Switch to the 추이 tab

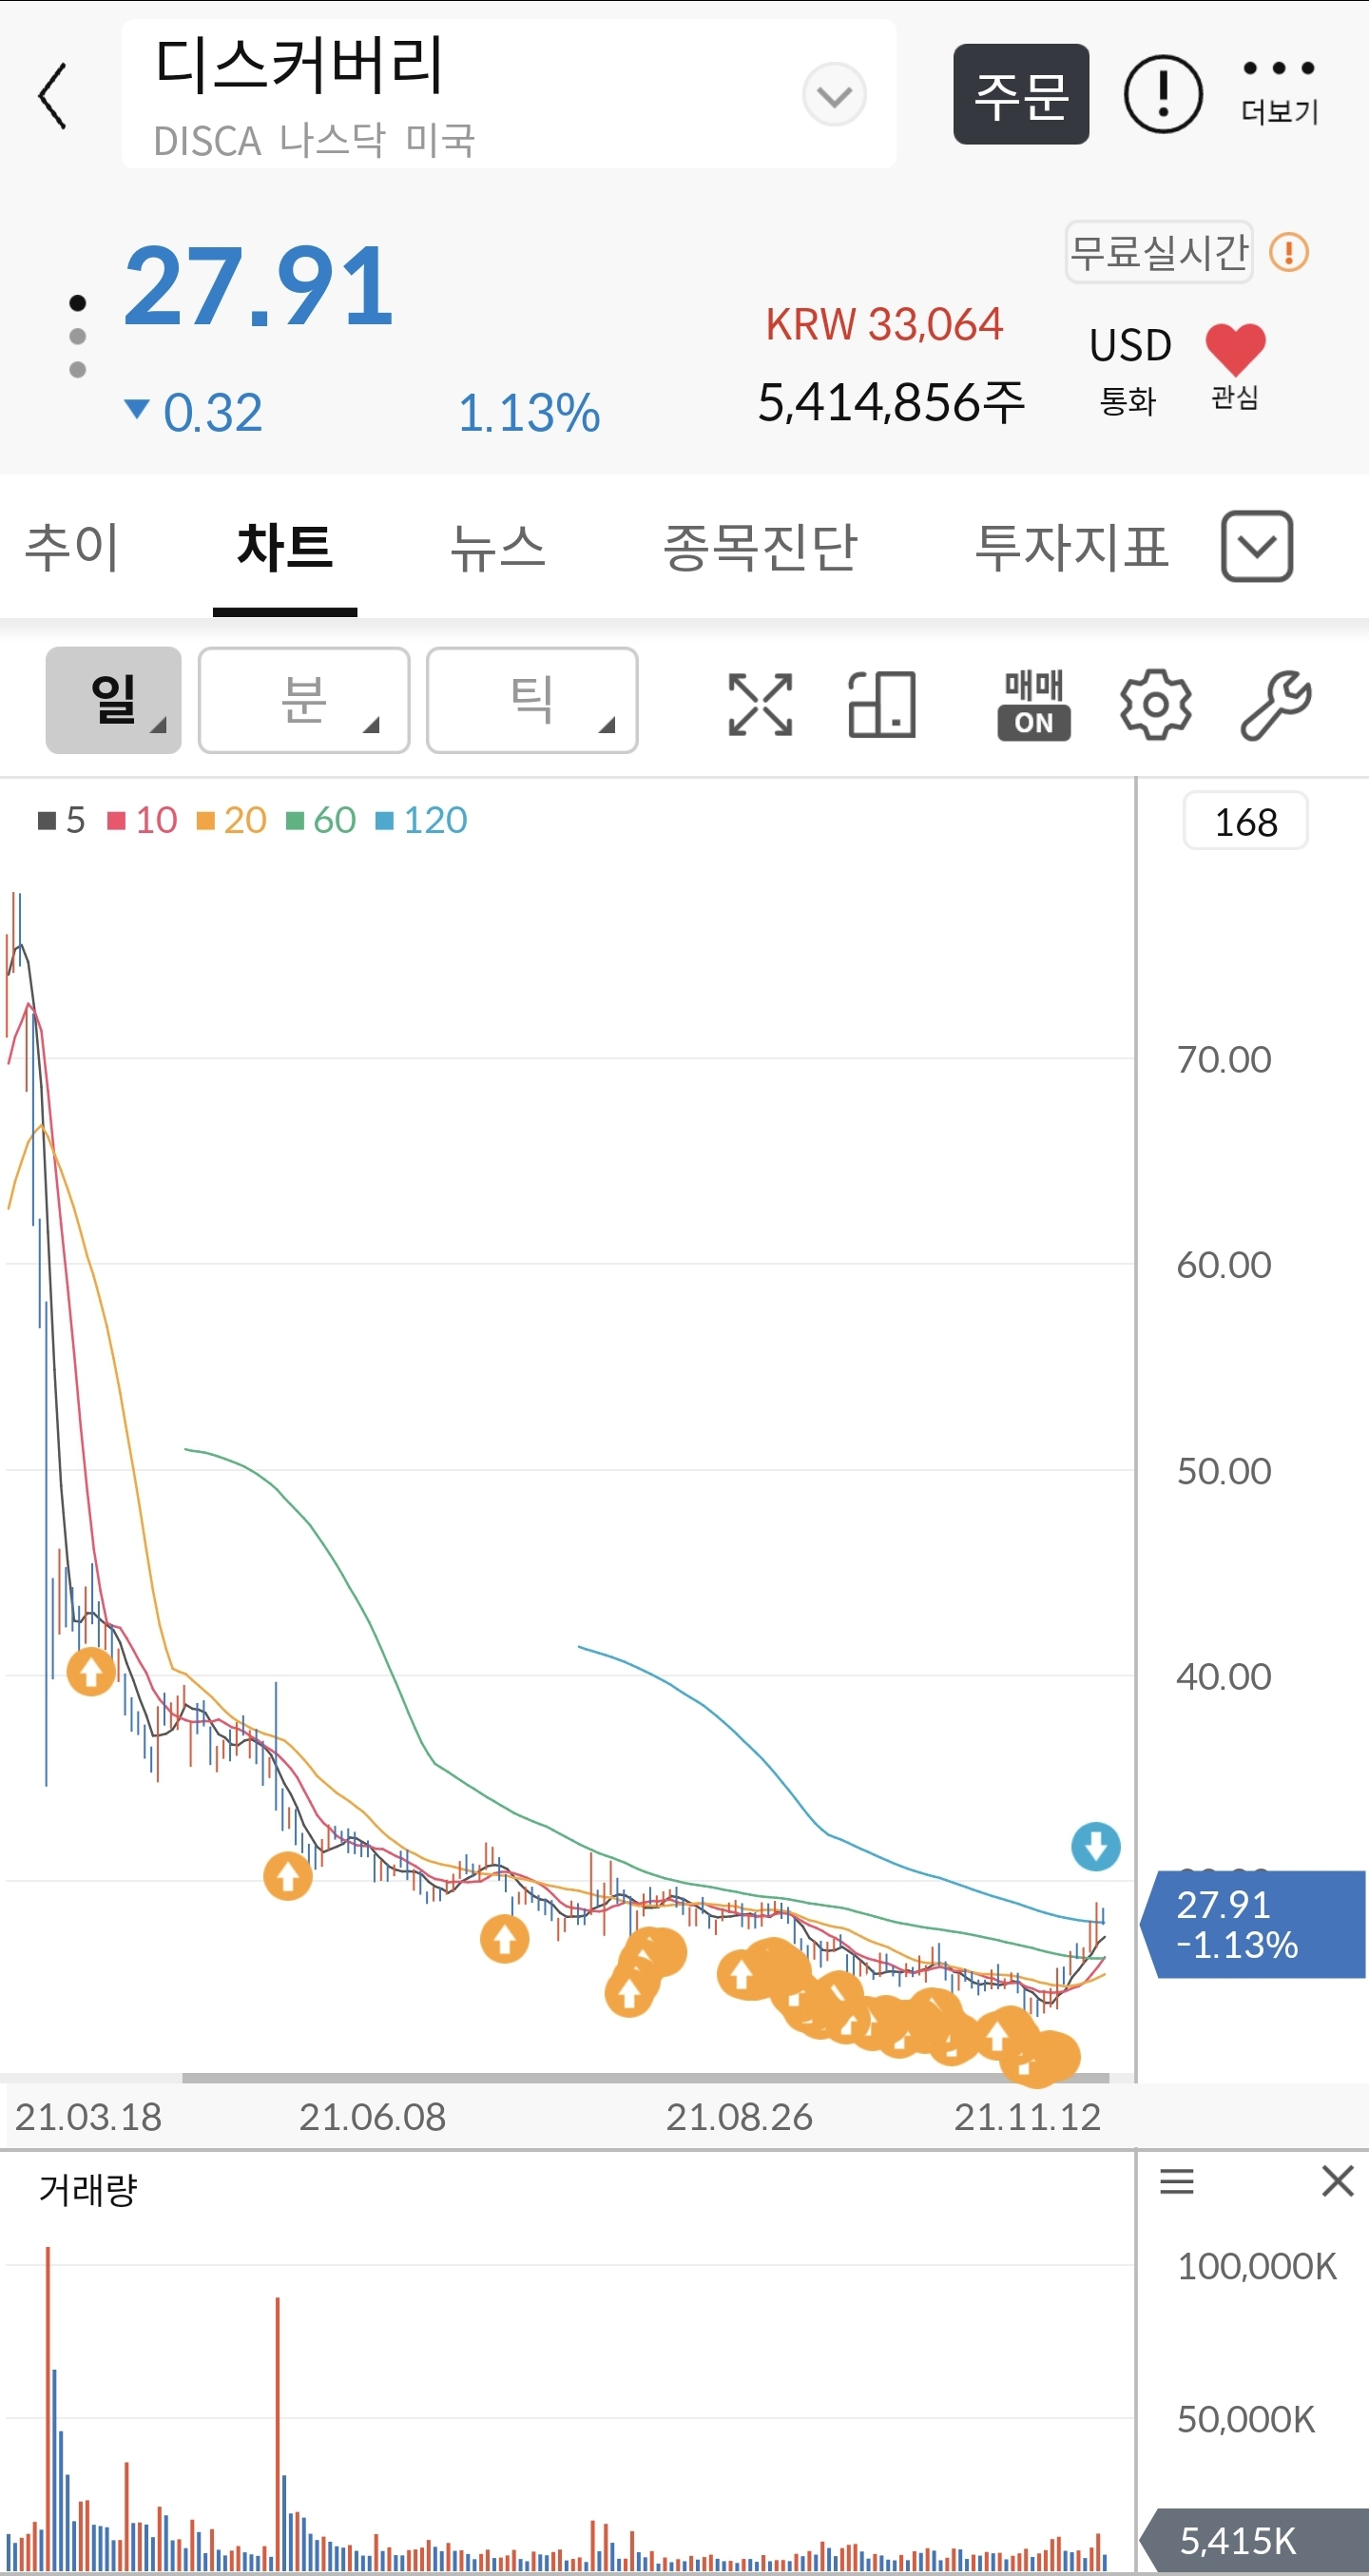click(x=72, y=548)
